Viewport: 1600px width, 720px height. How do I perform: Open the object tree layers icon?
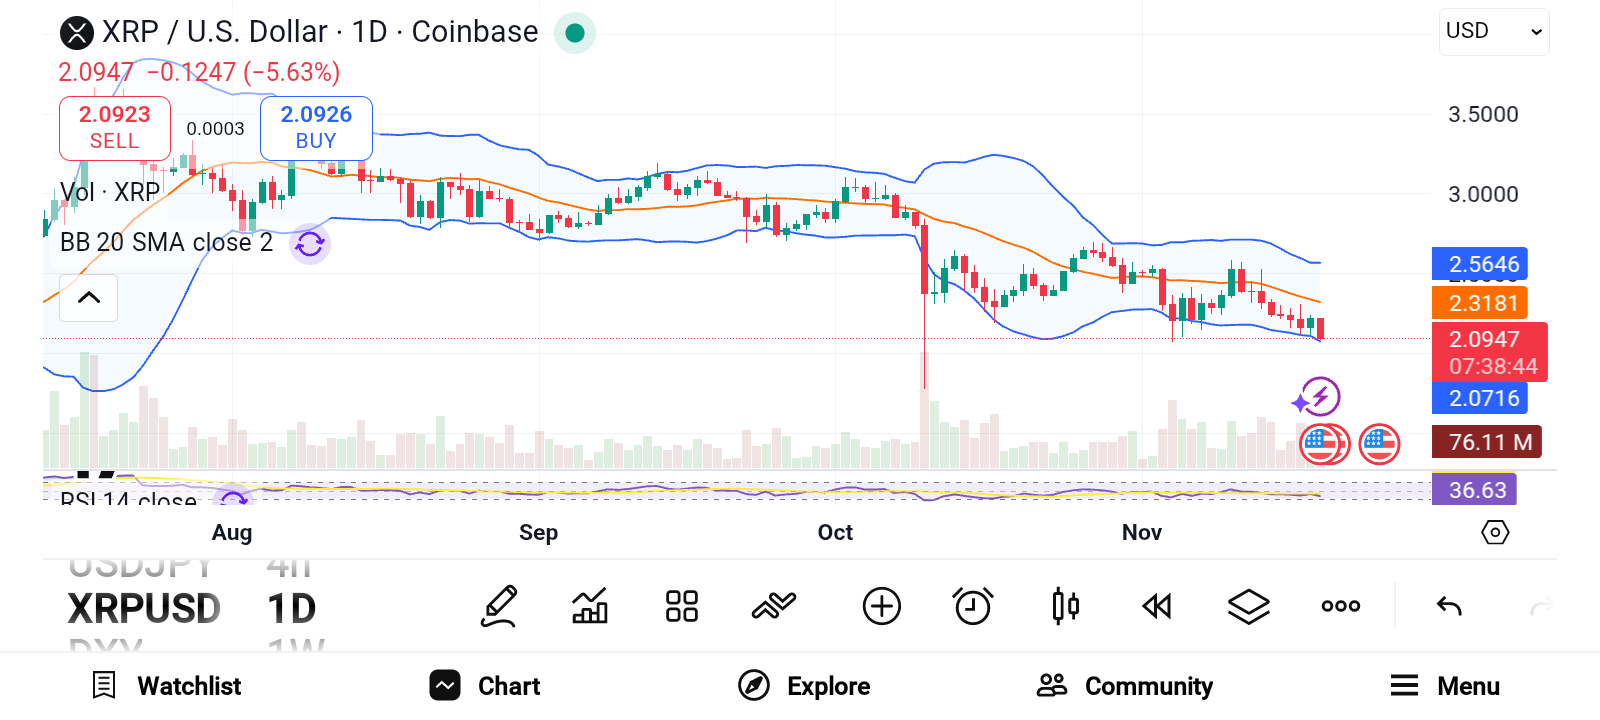[1249, 606]
